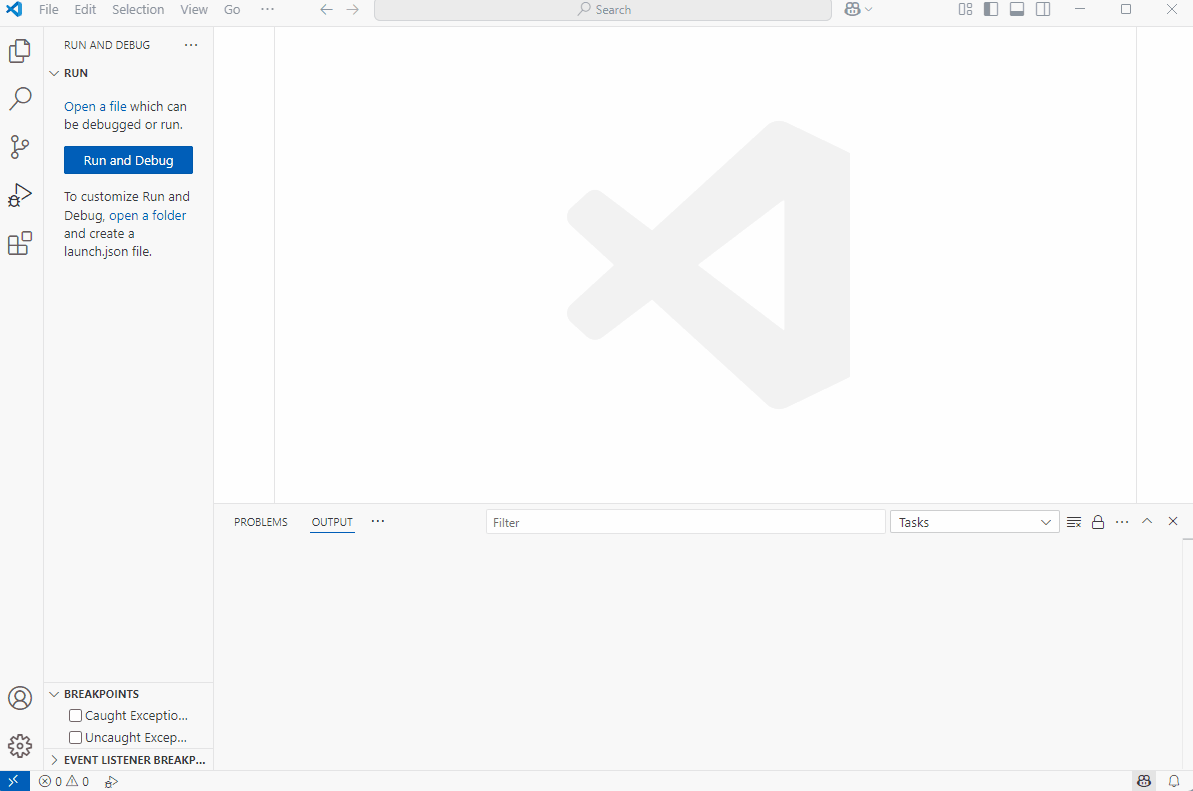Screen dimensions: 1193x791
Task: Open the Explorer view in activity bar
Action: [21, 51]
